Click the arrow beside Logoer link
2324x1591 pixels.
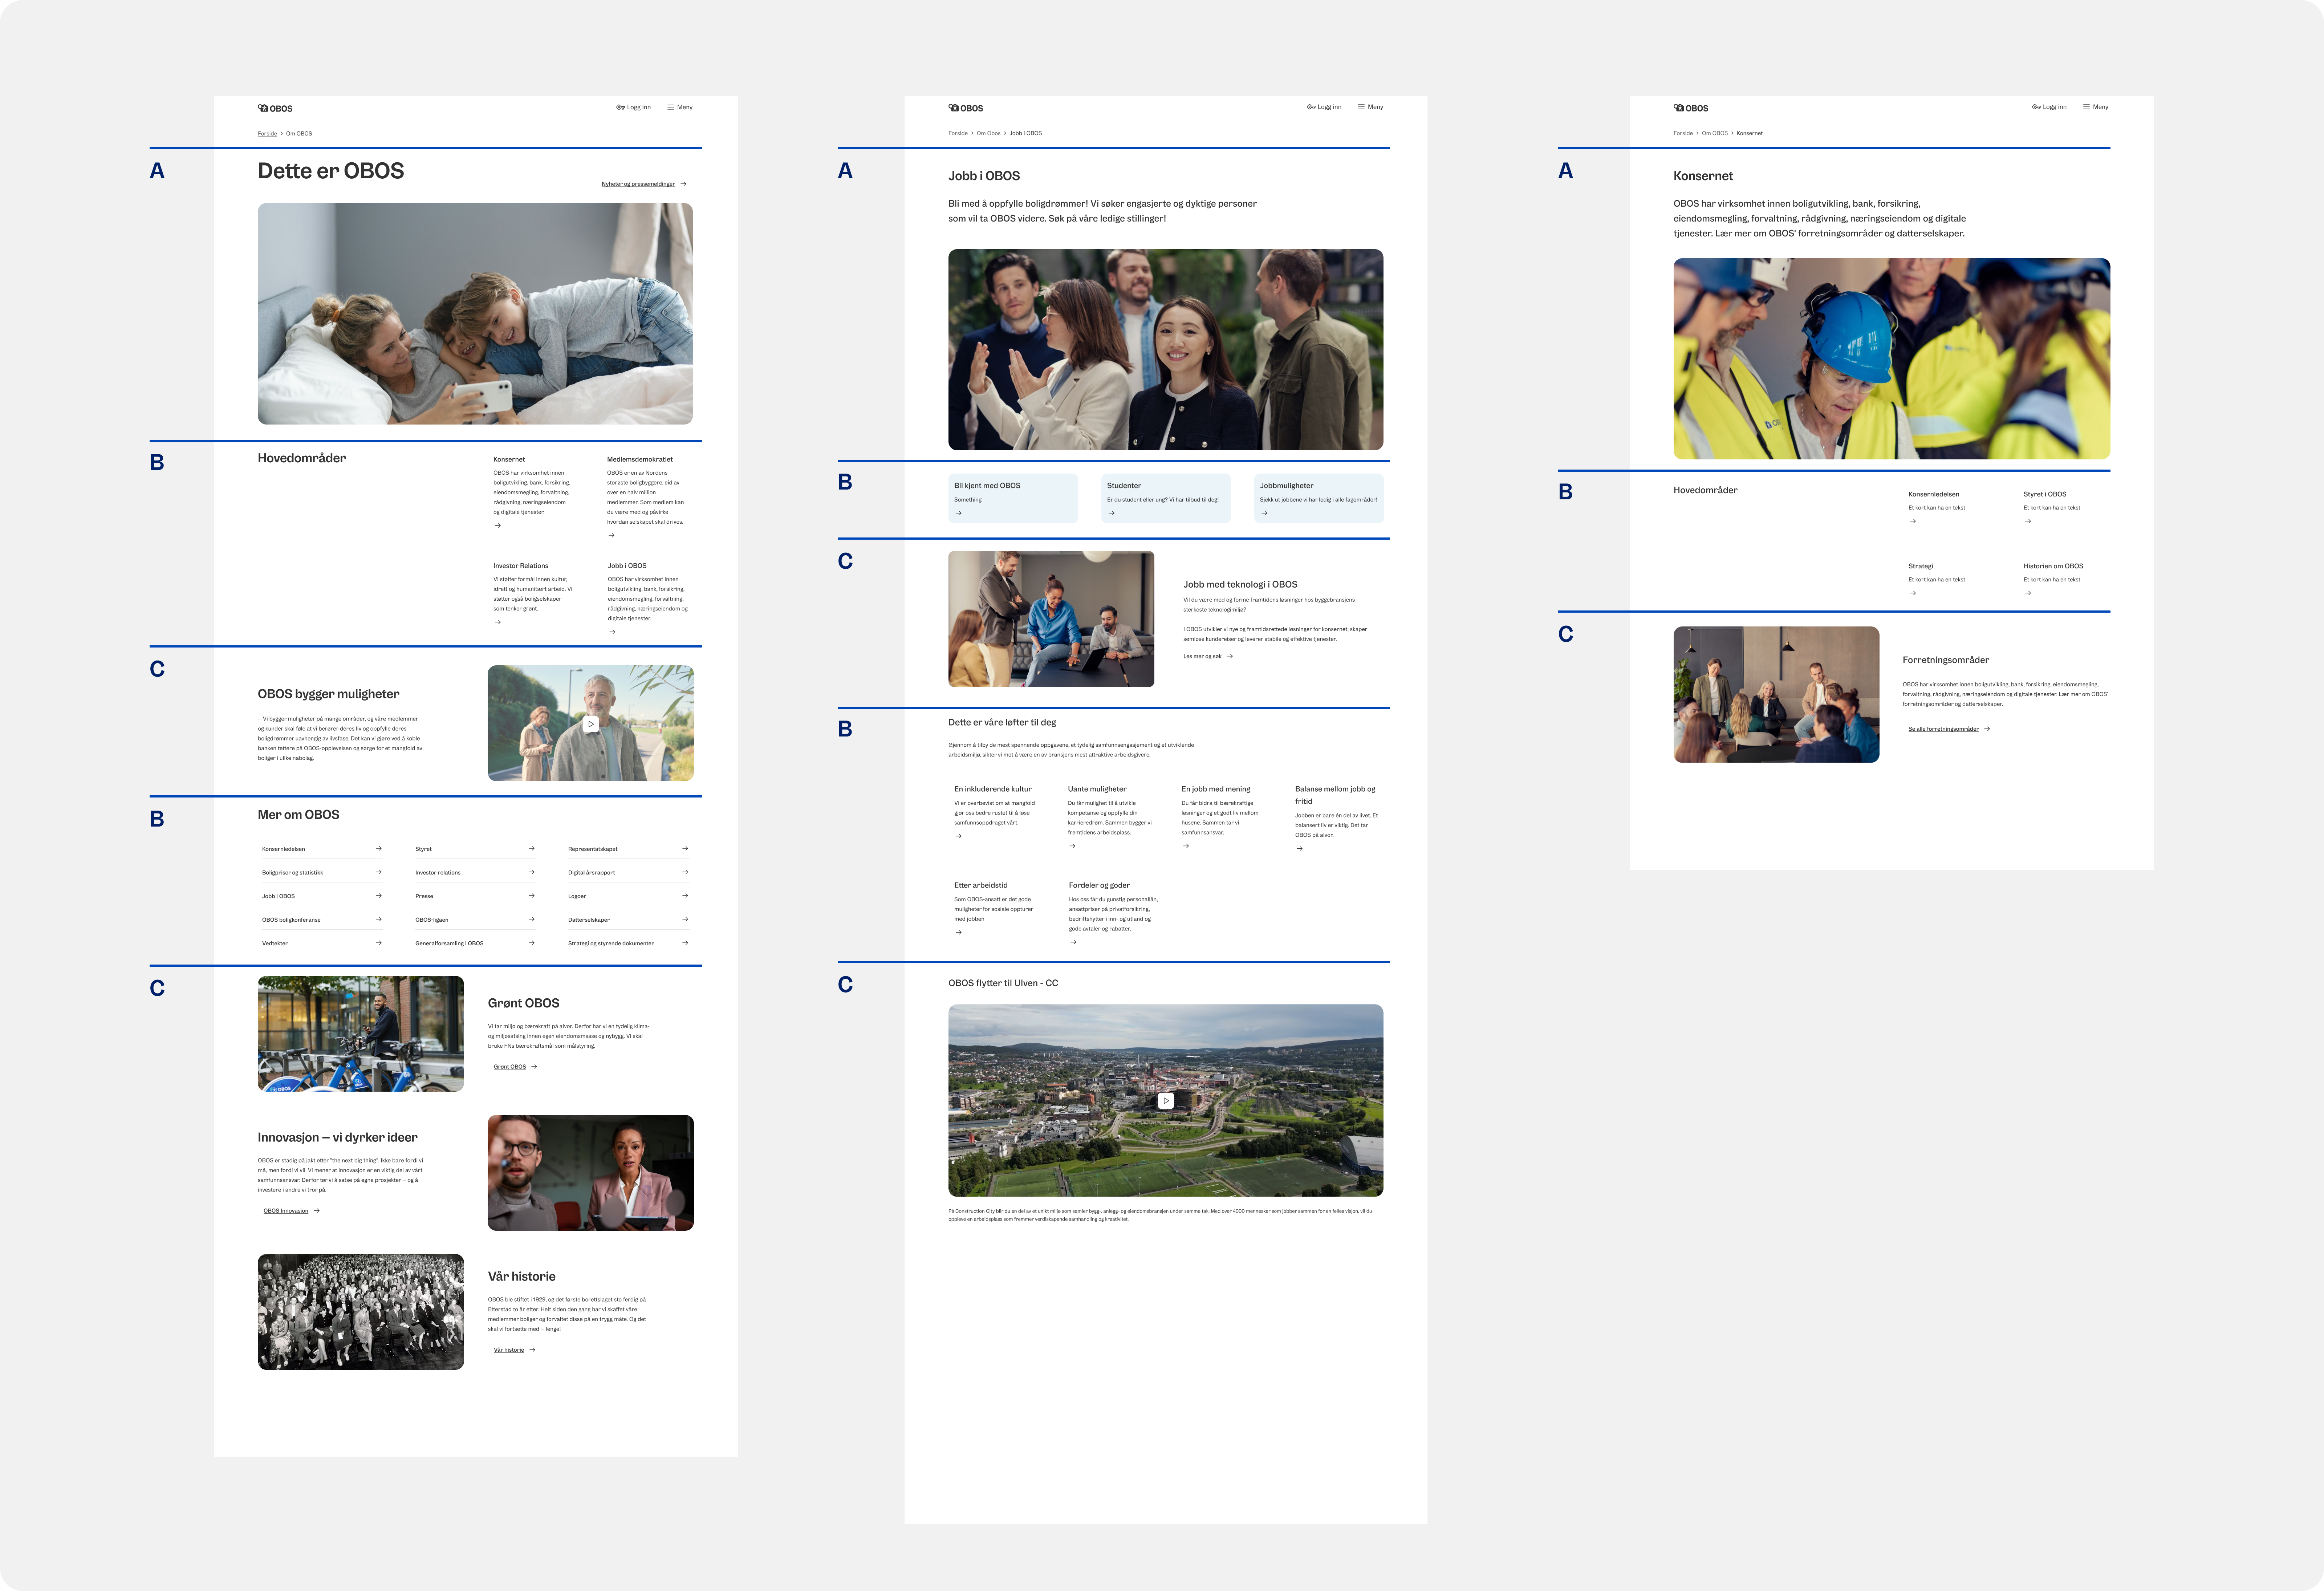(685, 896)
